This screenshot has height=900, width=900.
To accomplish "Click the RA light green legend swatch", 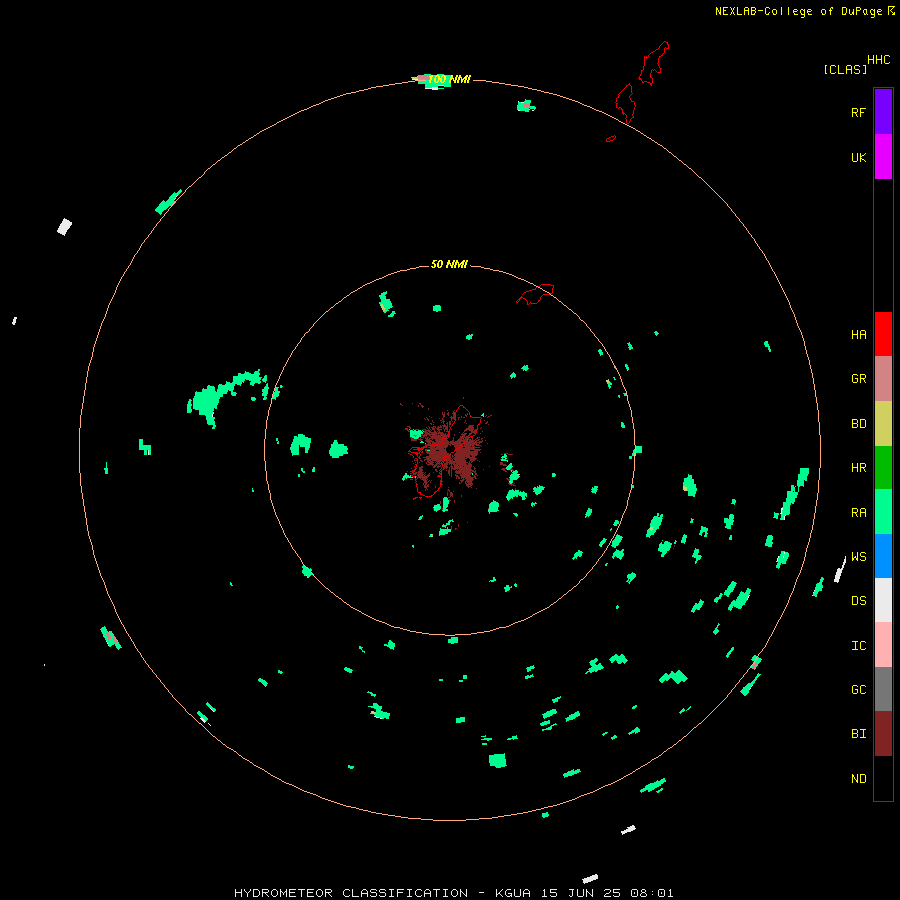I will [883, 512].
